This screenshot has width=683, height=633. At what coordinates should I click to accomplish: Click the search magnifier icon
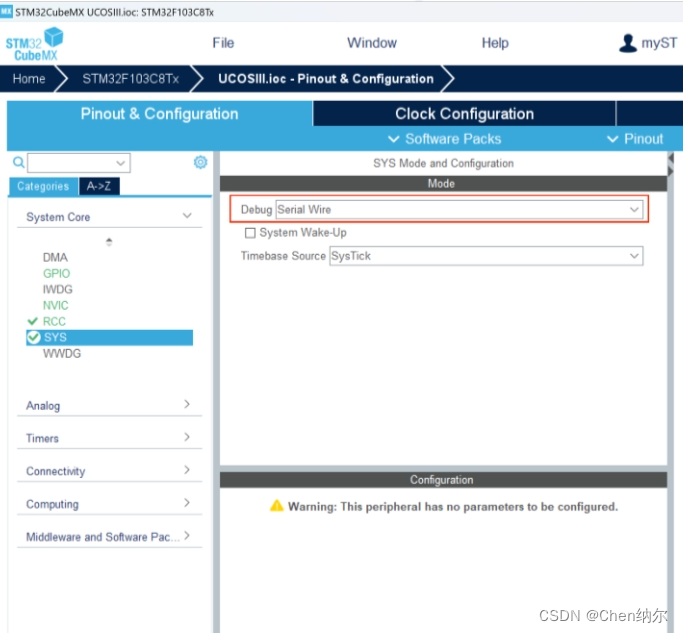click(19, 162)
